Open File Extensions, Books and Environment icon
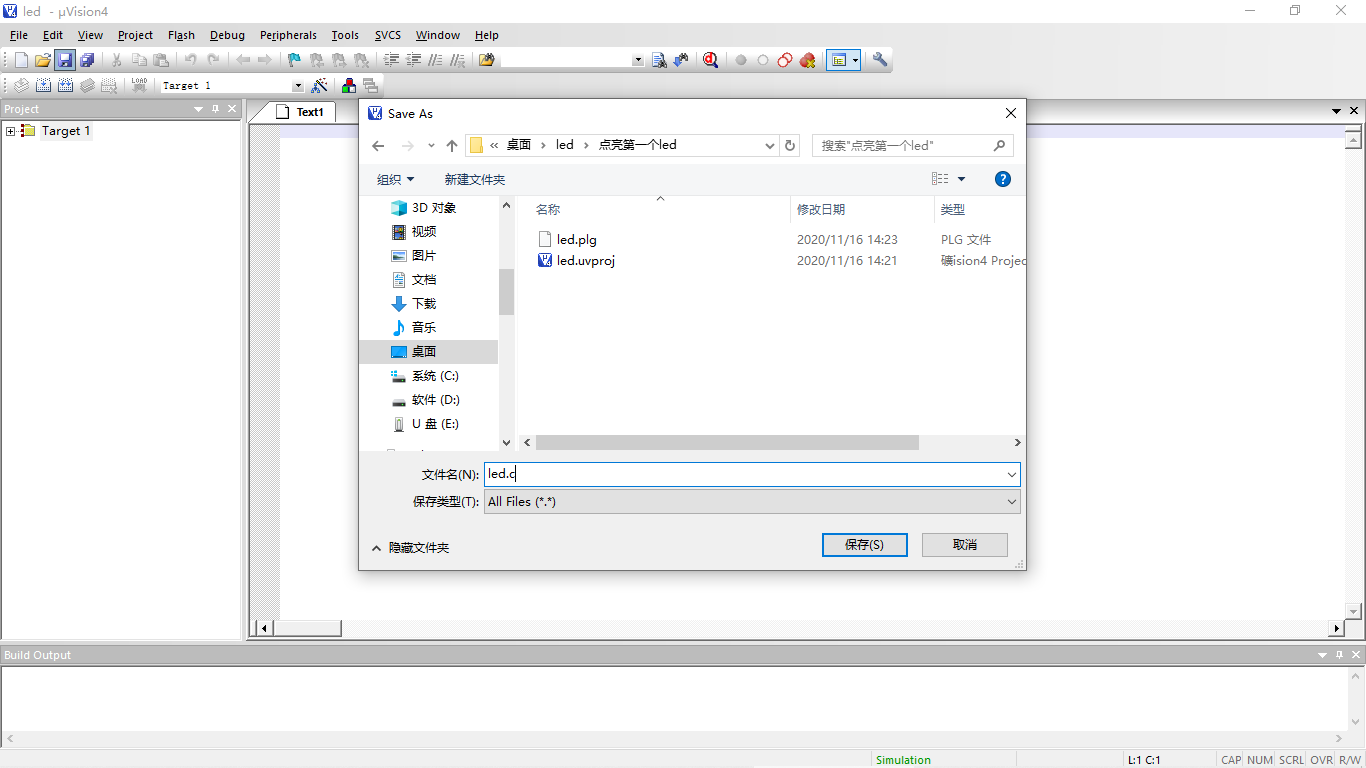 tap(349, 86)
